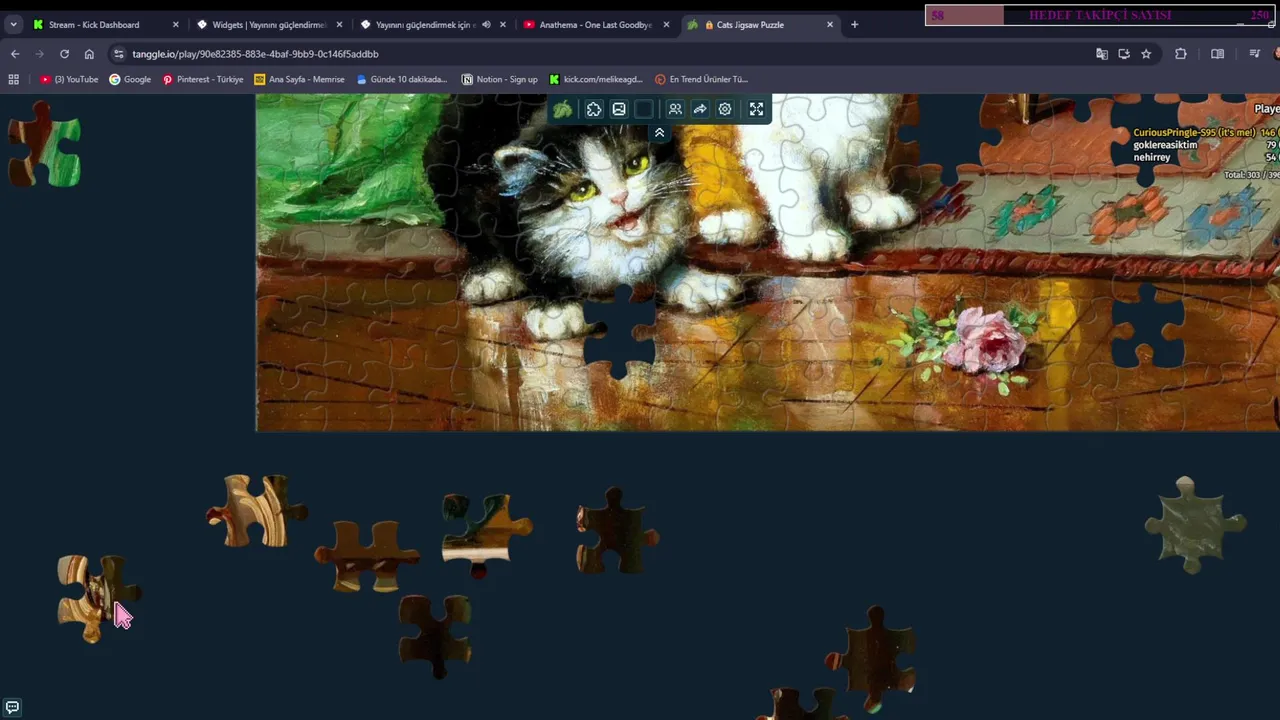Close the Stream - Kick Dashboard tab

tap(175, 24)
